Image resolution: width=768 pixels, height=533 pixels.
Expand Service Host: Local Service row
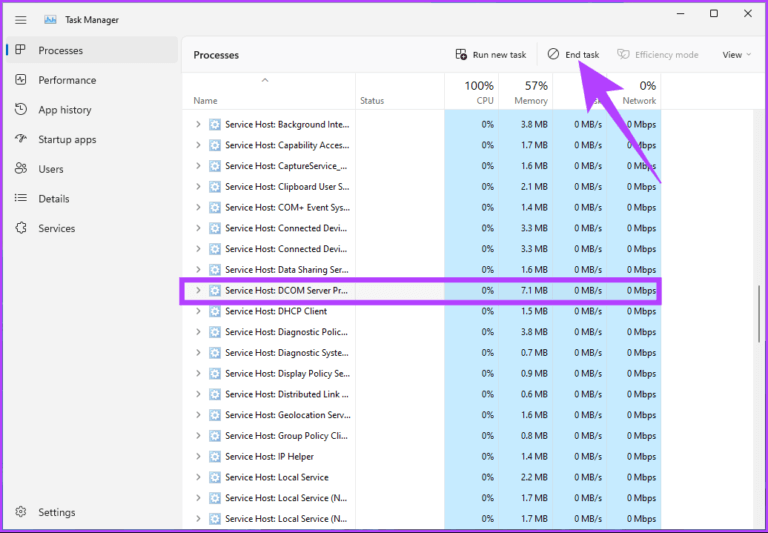click(x=198, y=477)
